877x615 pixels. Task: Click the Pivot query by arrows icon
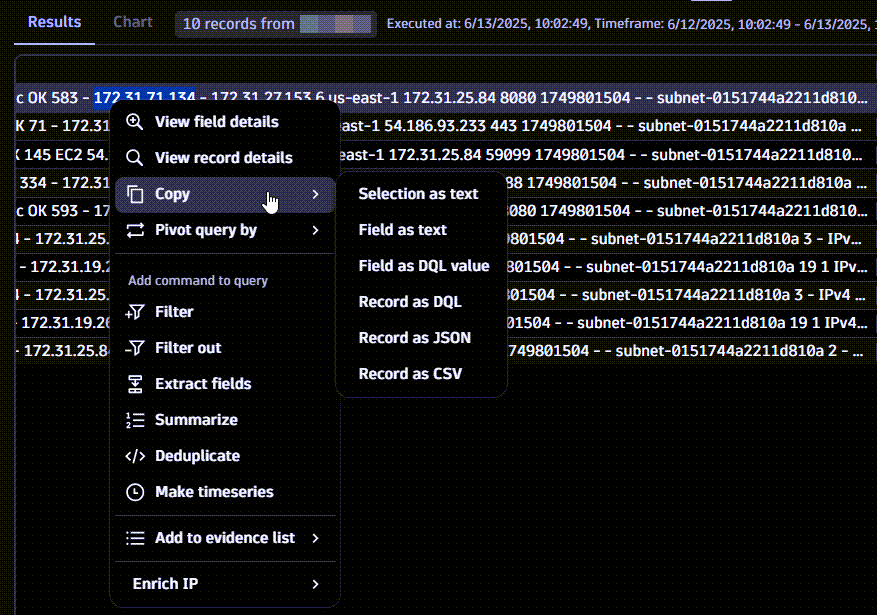(x=135, y=230)
